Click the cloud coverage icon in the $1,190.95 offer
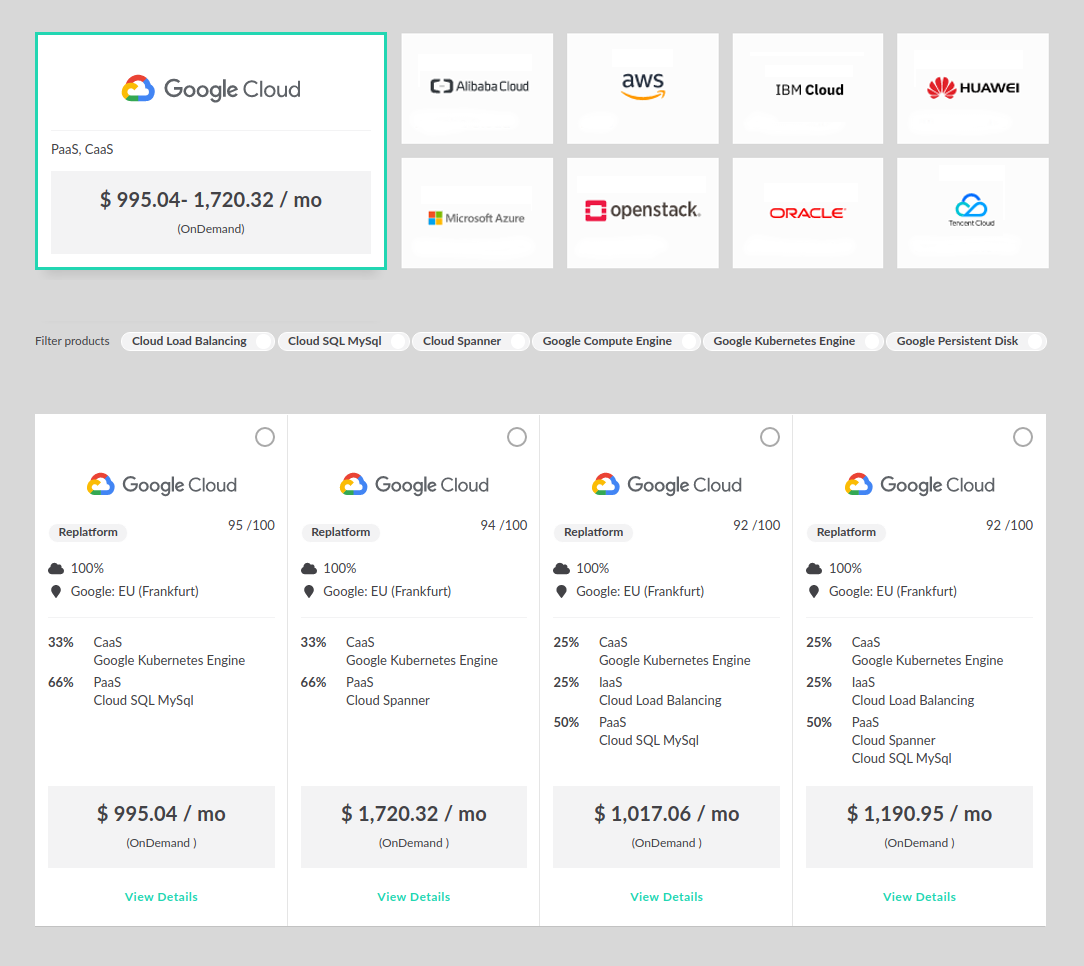 tap(814, 568)
